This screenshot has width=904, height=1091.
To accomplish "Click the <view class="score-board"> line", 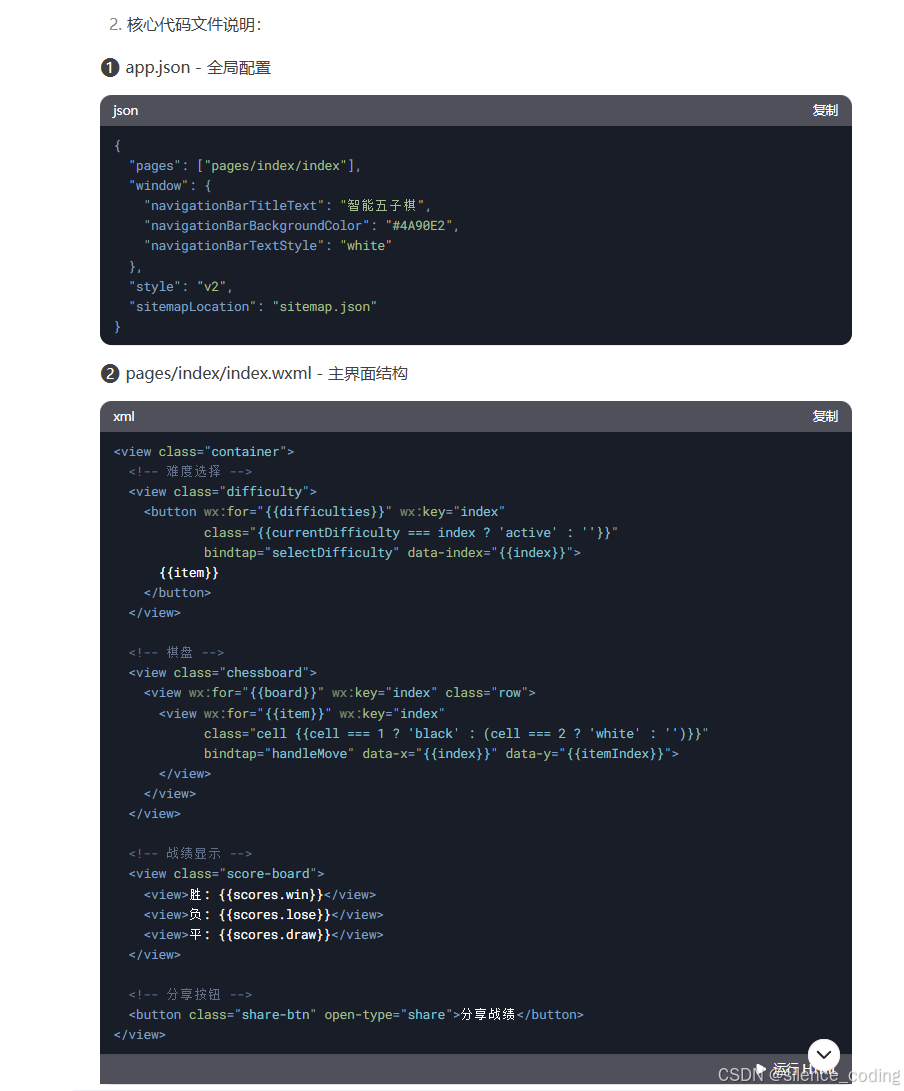I will [x=226, y=874].
